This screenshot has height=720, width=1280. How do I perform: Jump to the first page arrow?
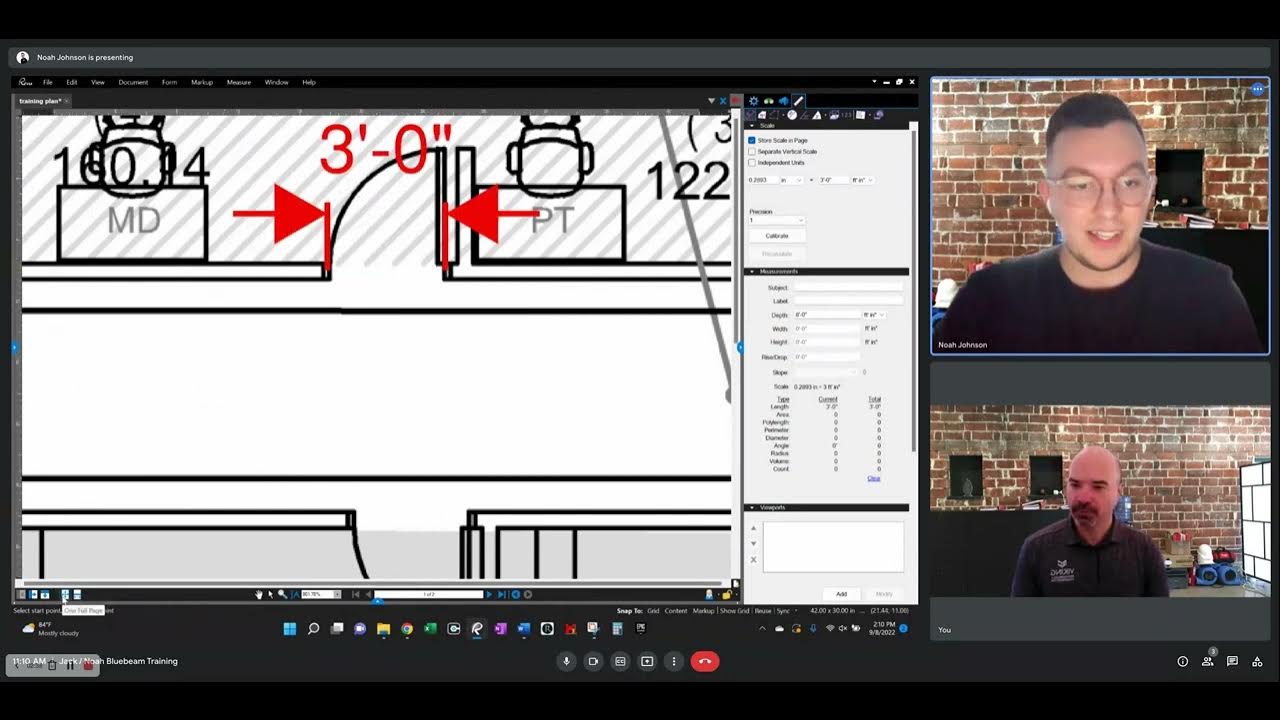[355, 594]
